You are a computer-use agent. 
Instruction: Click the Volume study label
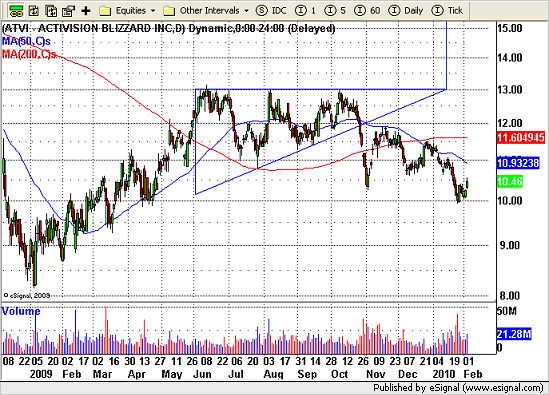[x=21, y=311]
